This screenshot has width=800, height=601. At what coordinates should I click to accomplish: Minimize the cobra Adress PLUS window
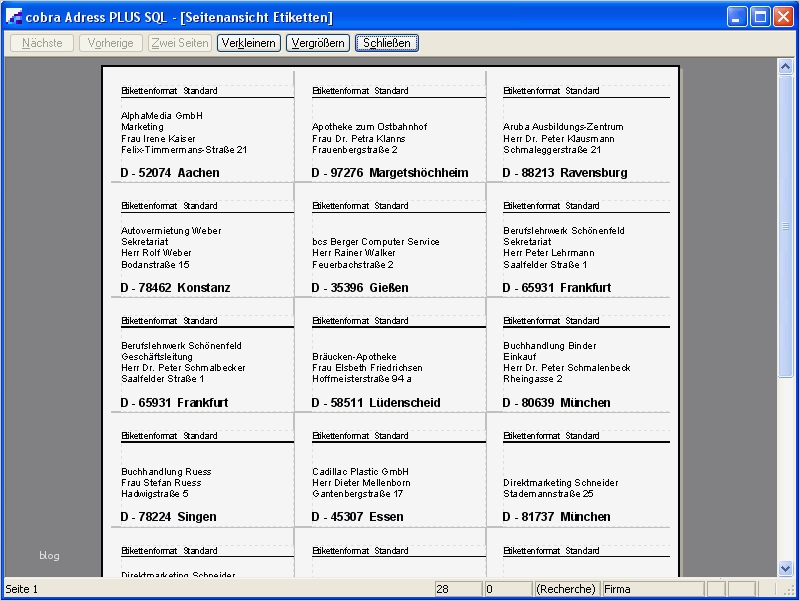[x=736, y=17]
